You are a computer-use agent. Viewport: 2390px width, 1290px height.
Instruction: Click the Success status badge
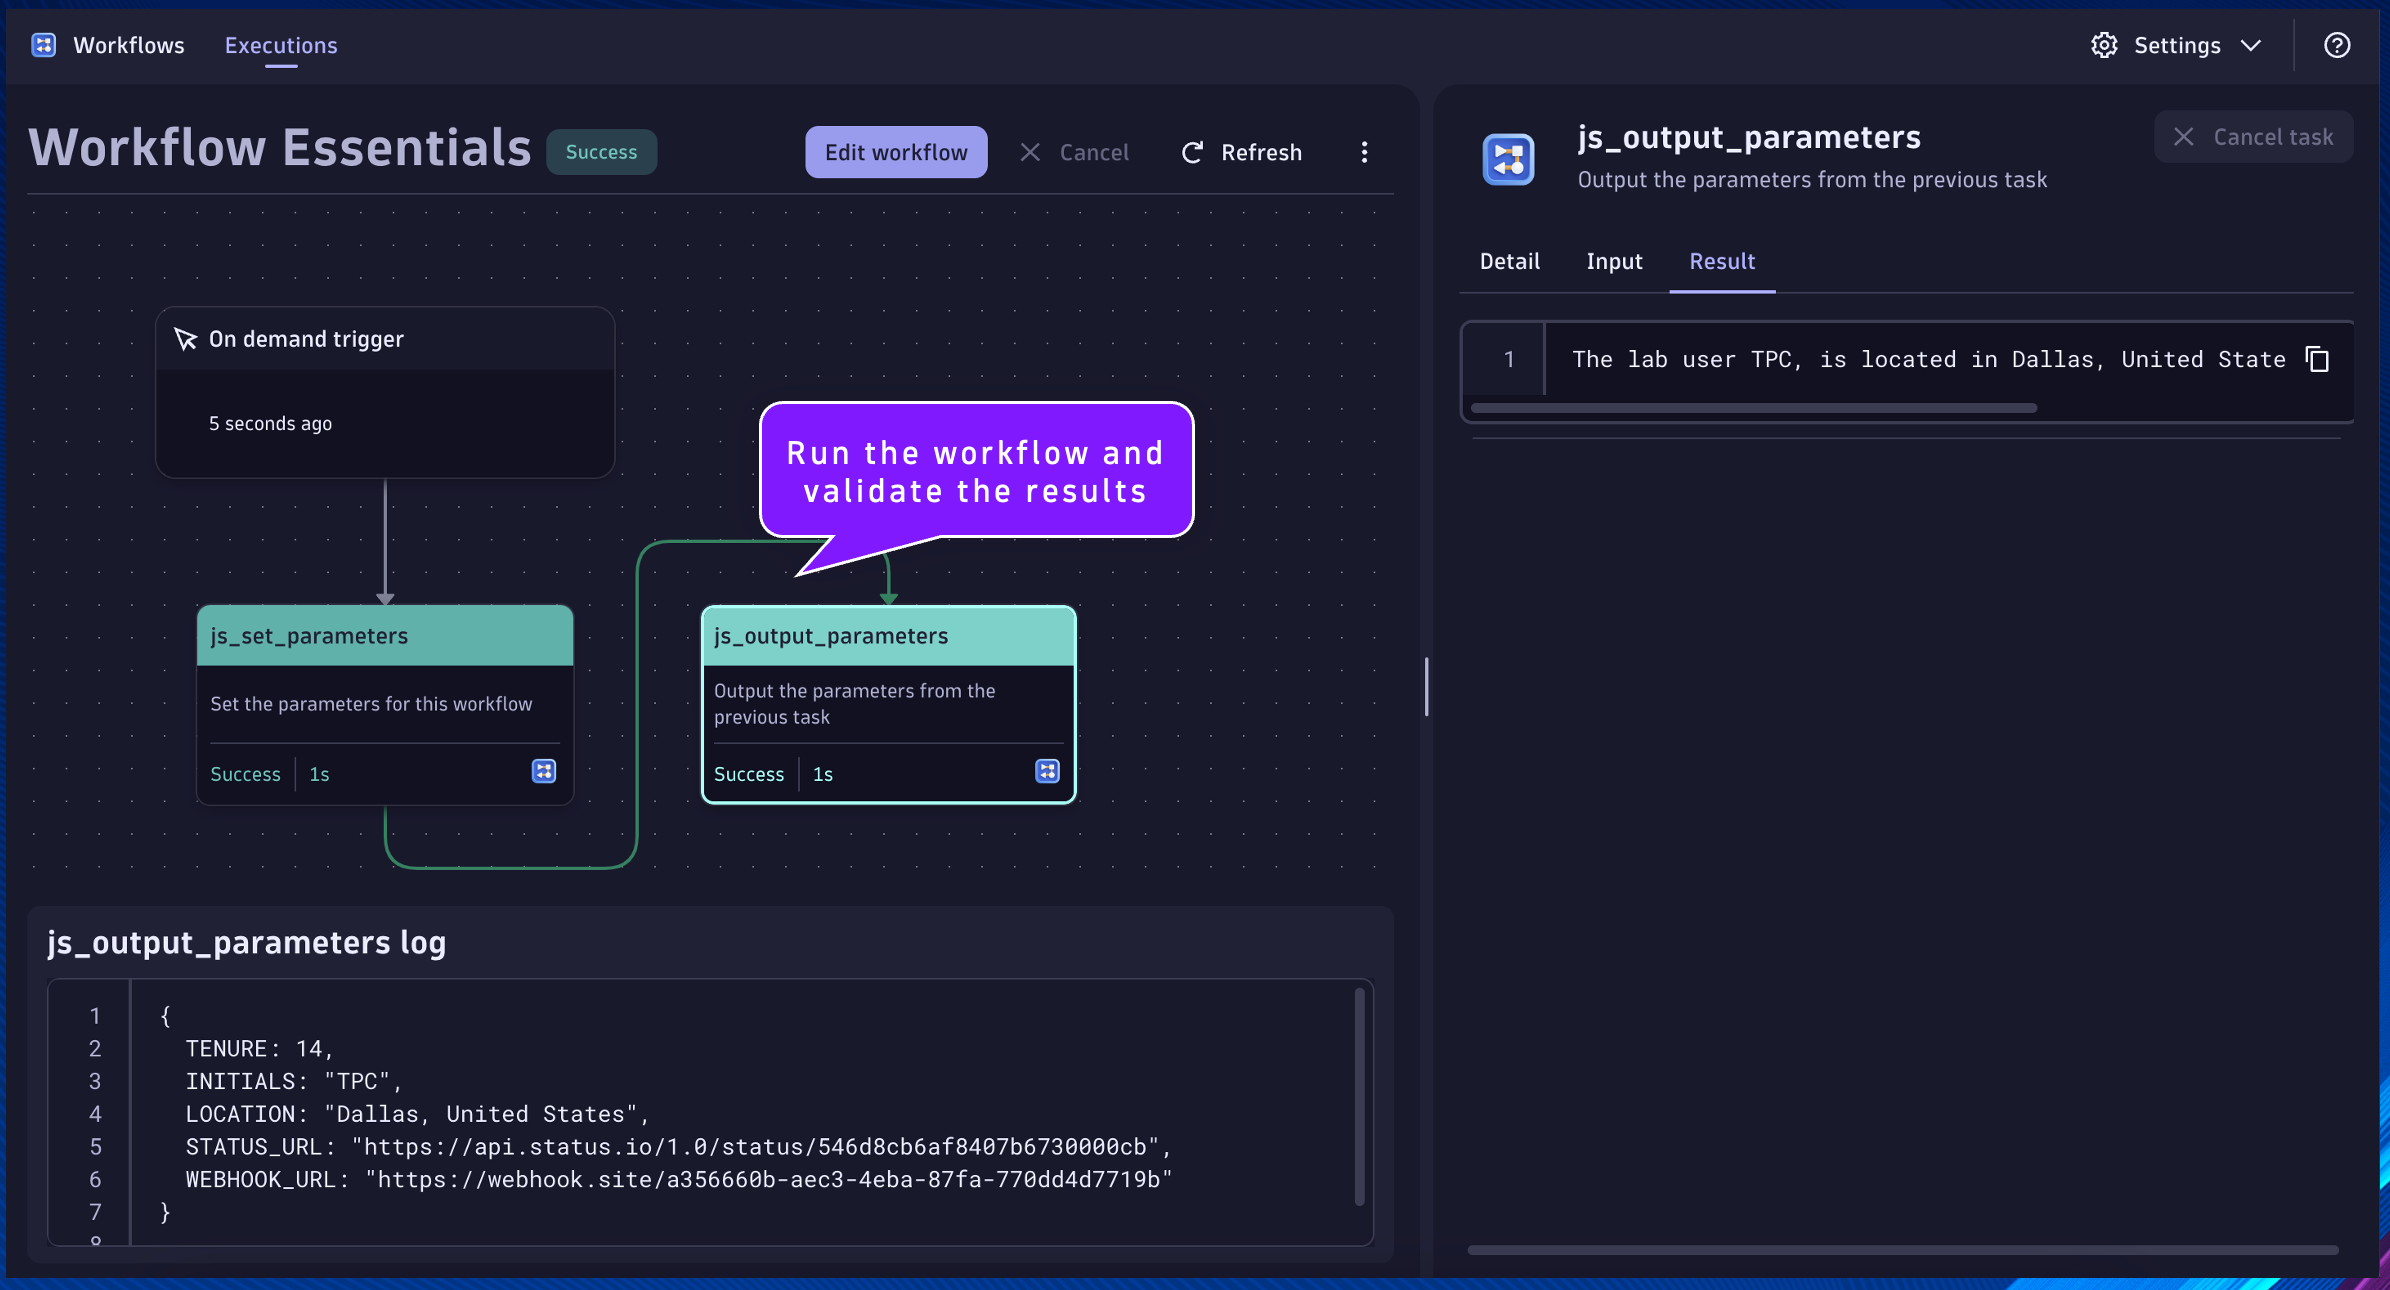coord(601,152)
